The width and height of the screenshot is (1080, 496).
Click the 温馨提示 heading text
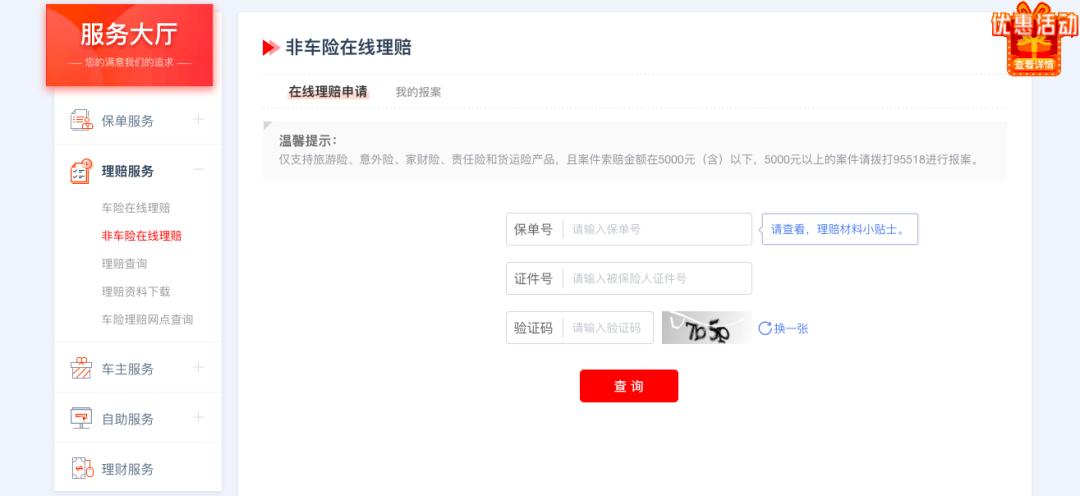(308, 141)
